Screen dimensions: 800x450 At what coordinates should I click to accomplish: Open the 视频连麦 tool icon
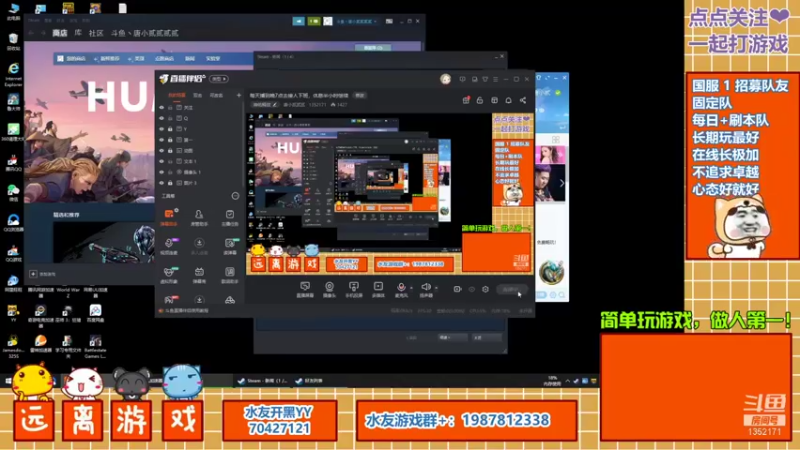pyautogui.click(x=169, y=246)
